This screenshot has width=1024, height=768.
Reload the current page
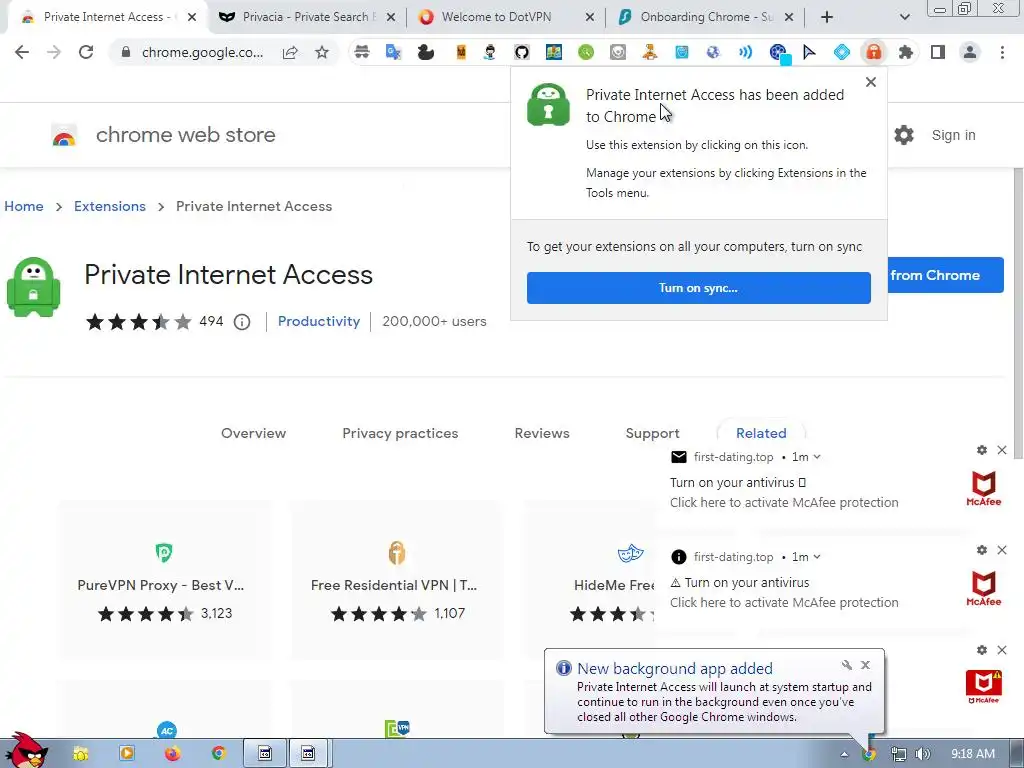pyautogui.click(x=86, y=52)
